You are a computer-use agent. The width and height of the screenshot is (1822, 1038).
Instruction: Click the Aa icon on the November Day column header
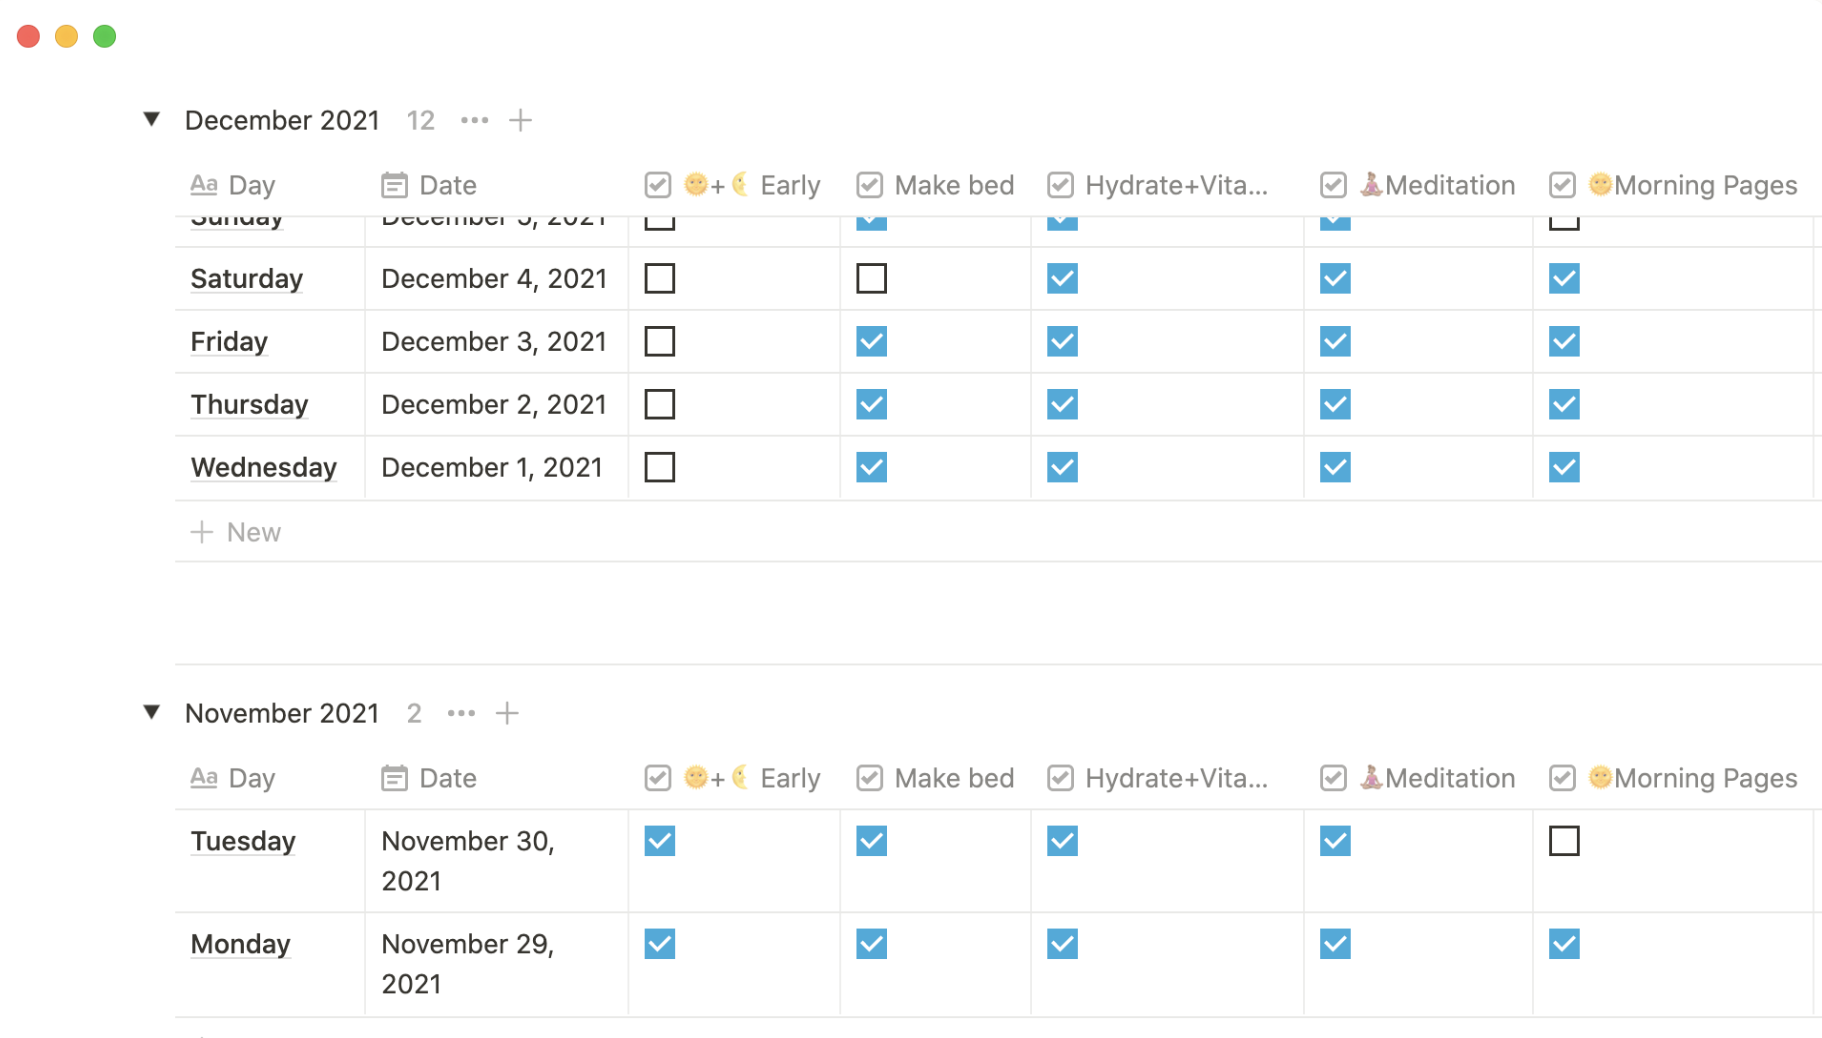click(203, 777)
